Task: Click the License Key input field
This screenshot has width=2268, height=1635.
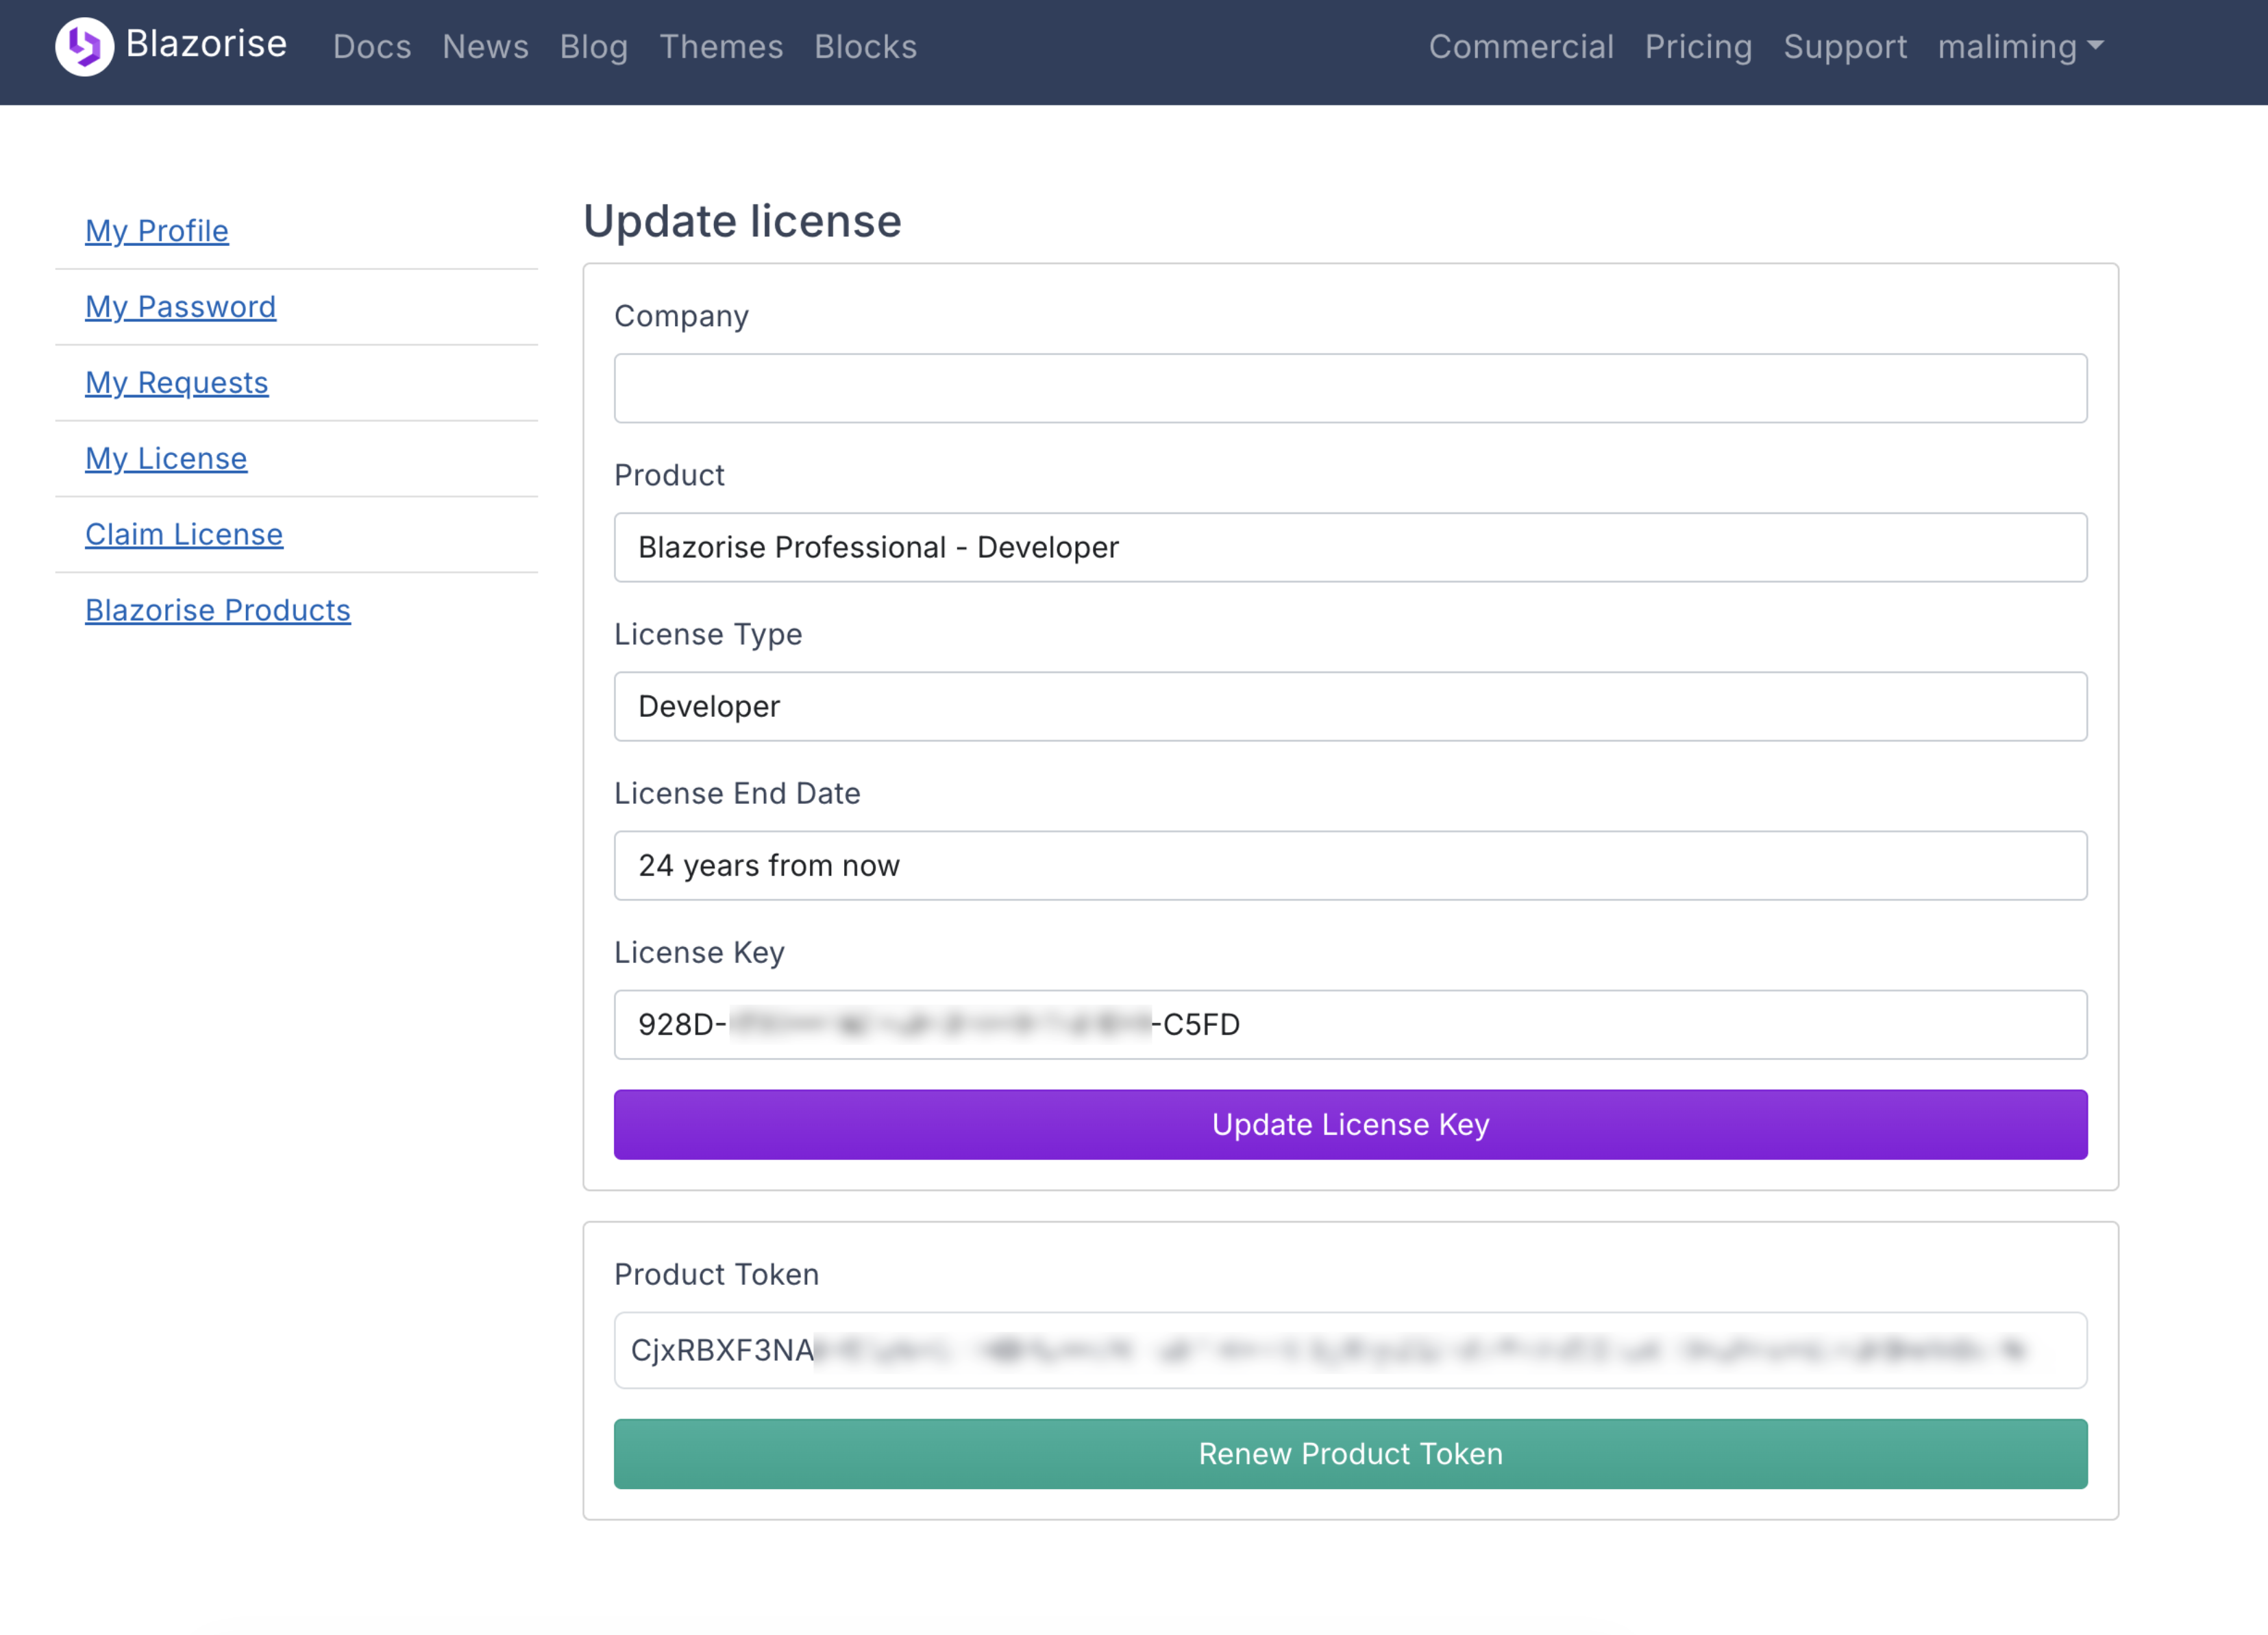Action: 1350,1024
